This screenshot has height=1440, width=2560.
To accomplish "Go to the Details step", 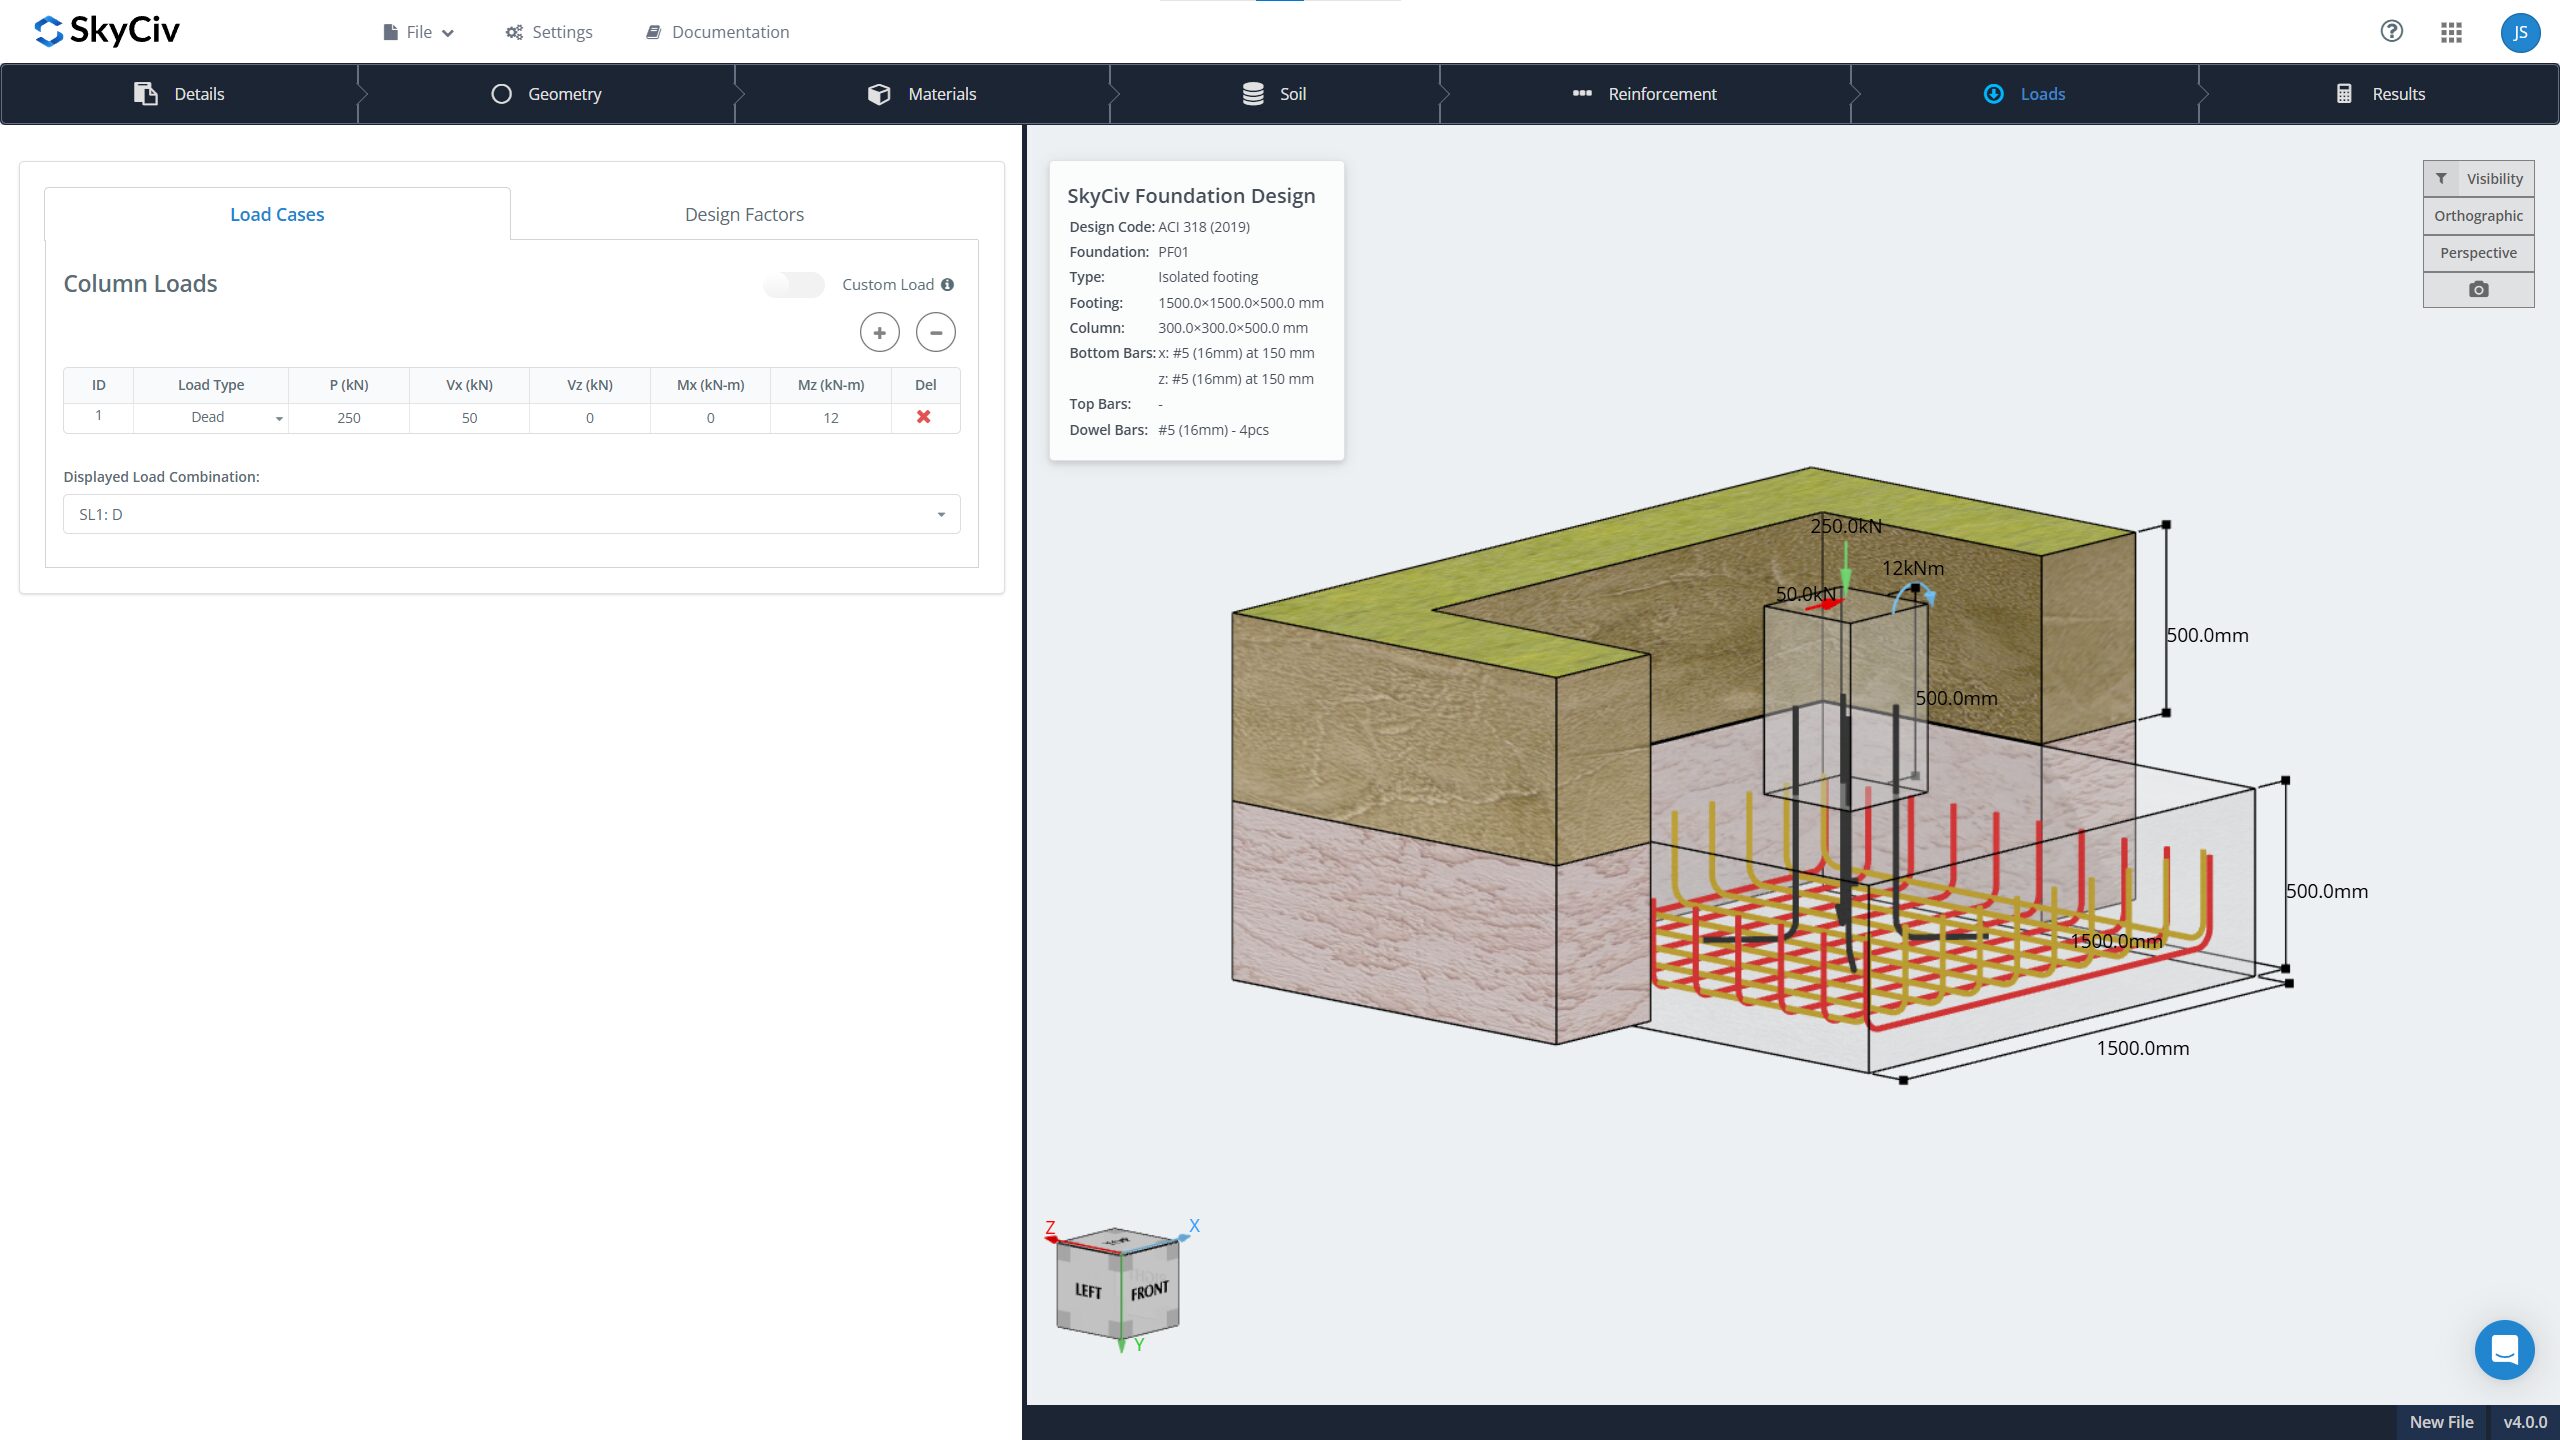I will 180,94.
